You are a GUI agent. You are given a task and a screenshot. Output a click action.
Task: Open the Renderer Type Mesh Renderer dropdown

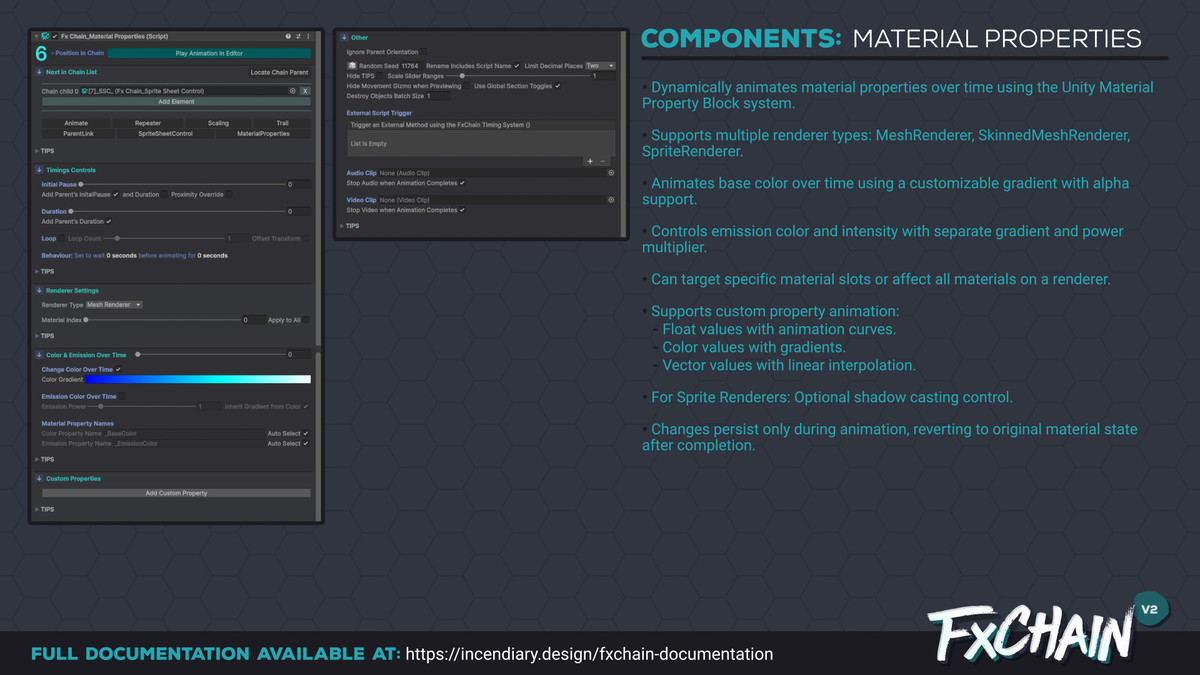[x=114, y=304]
